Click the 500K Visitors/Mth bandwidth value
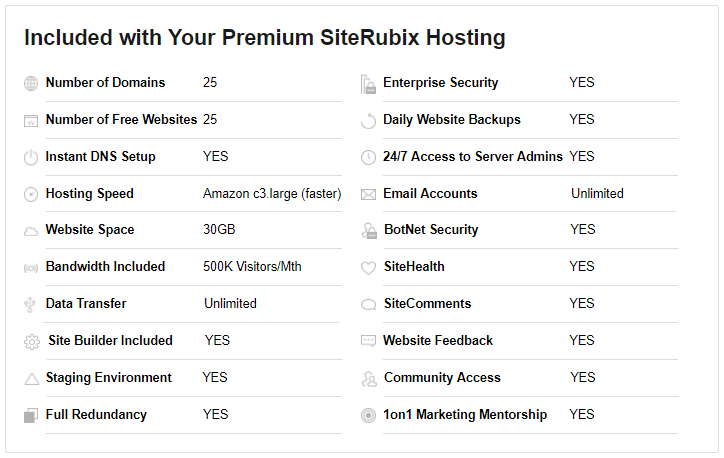The width and height of the screenshot is (724, 458). 252,266
